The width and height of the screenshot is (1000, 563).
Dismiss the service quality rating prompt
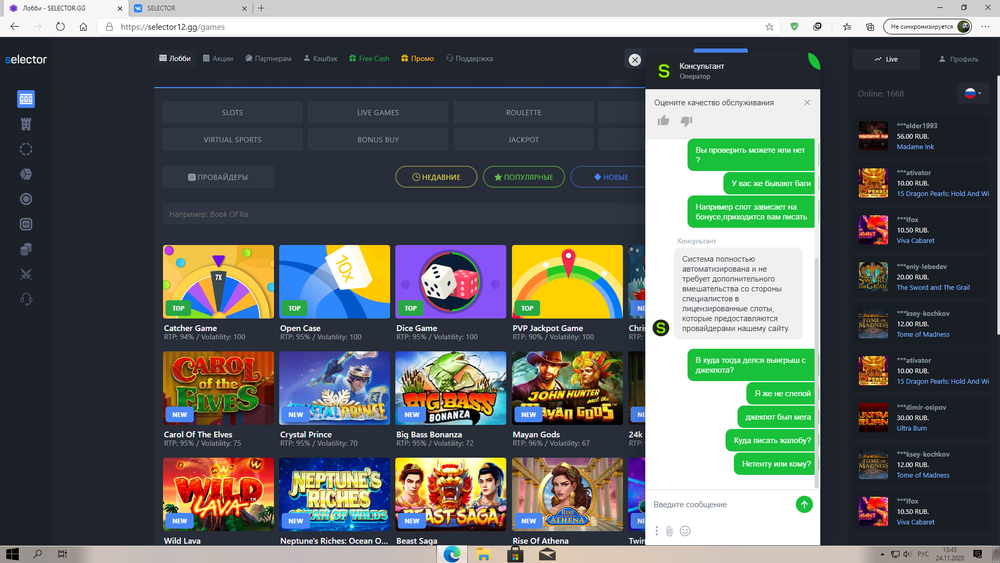(x=807, y=102)
